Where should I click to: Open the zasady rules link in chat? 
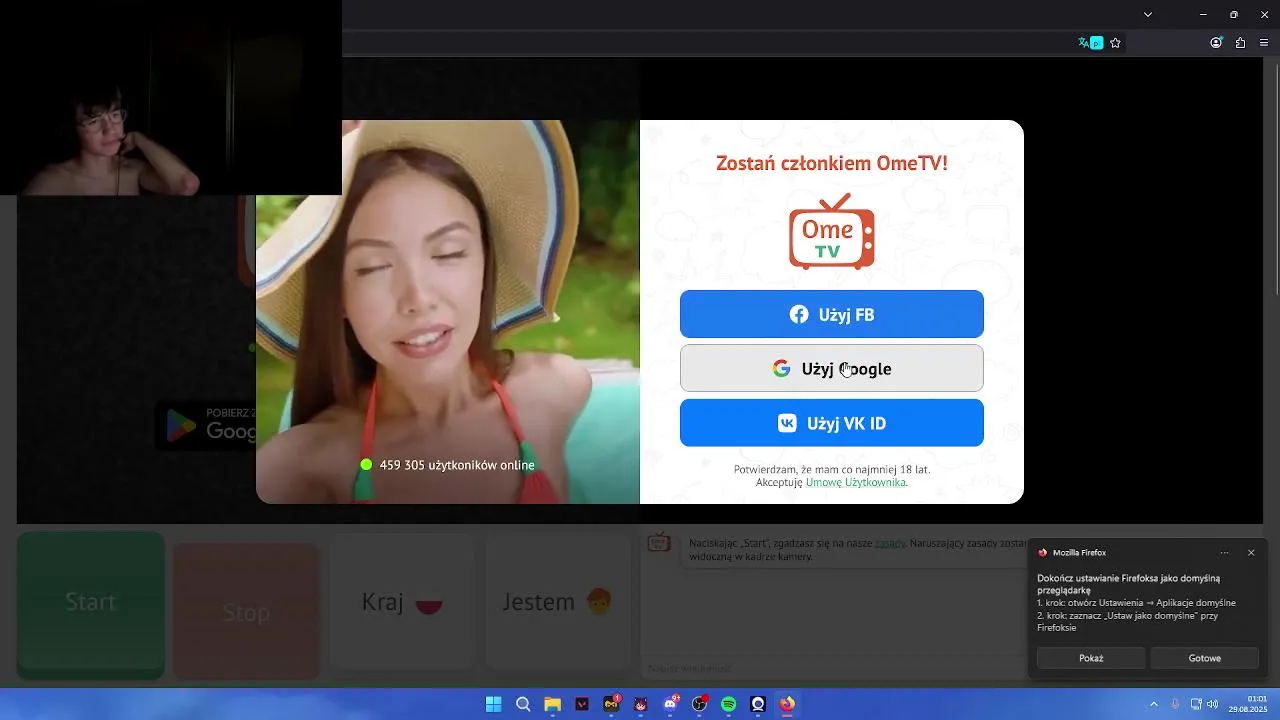(x=890, y=543)
